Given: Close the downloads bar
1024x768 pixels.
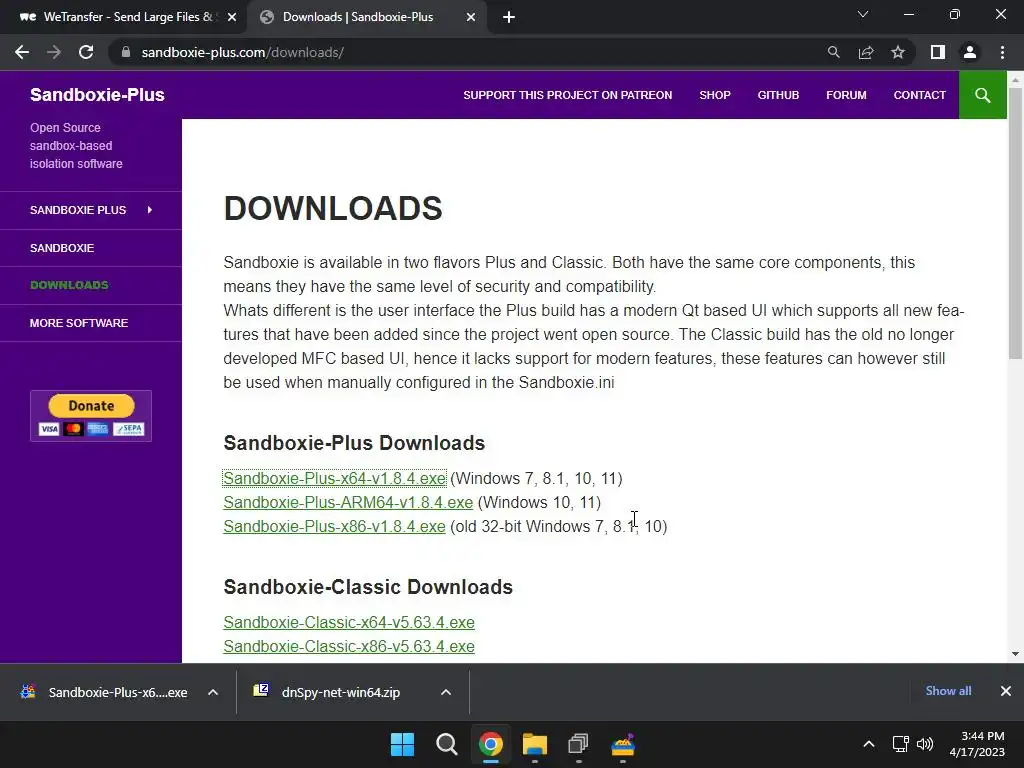Looking at the screenshot, I should [x=1006, y=691].
